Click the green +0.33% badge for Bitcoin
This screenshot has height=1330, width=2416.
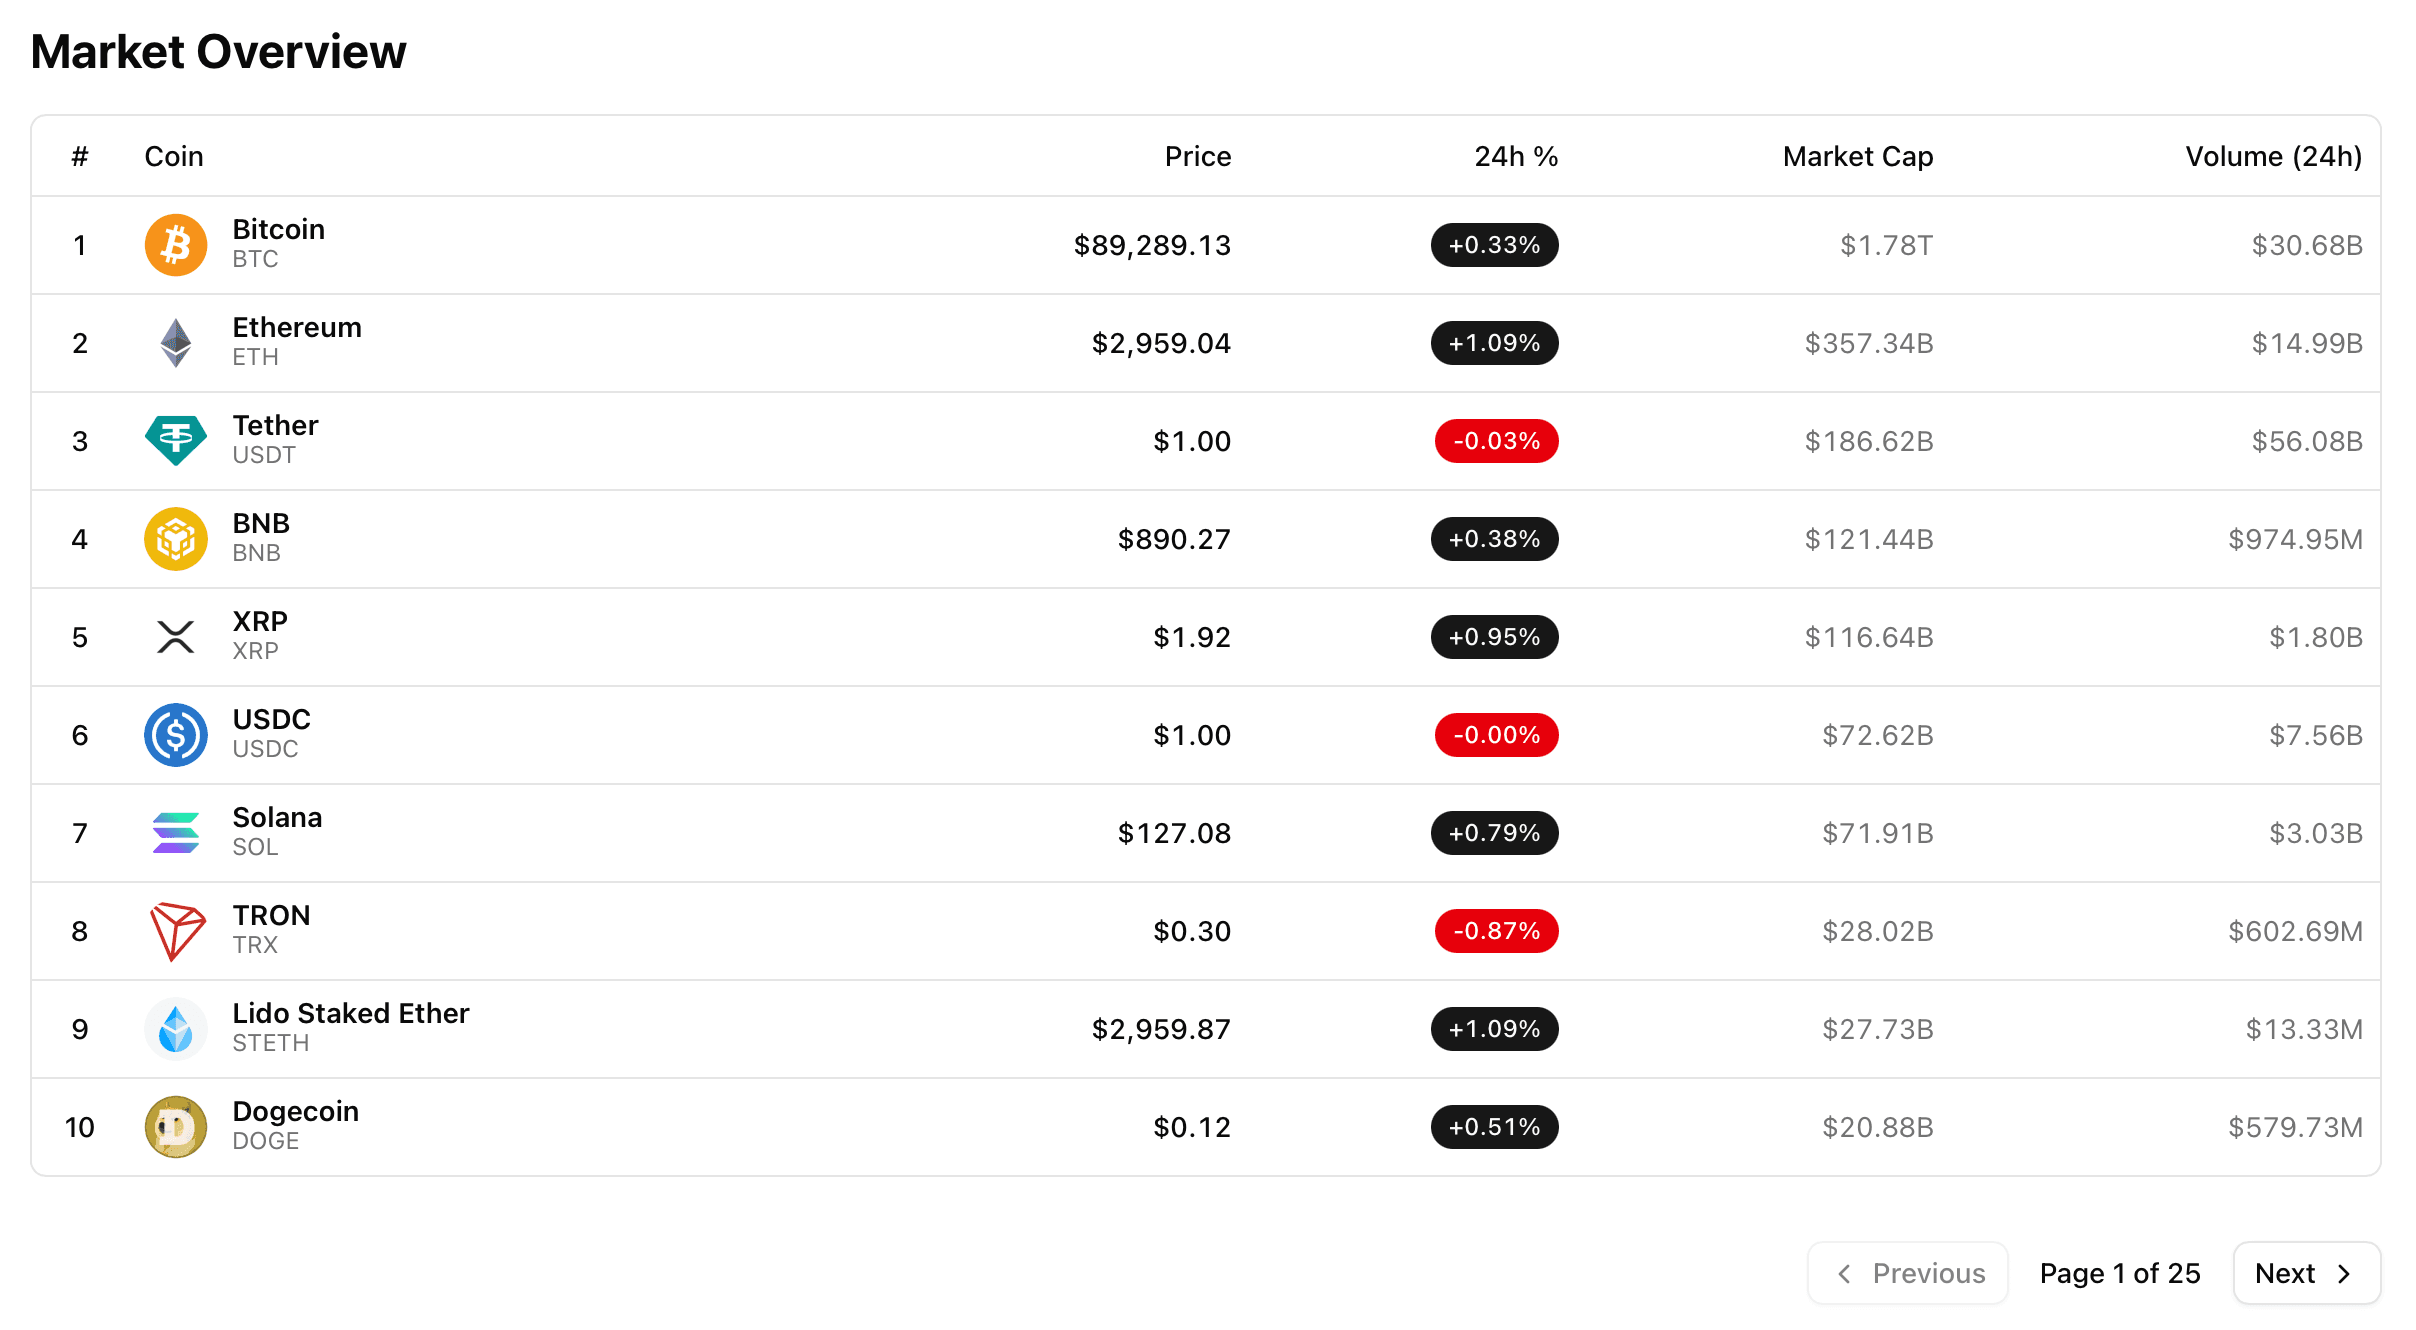[x=1494, y=244]
